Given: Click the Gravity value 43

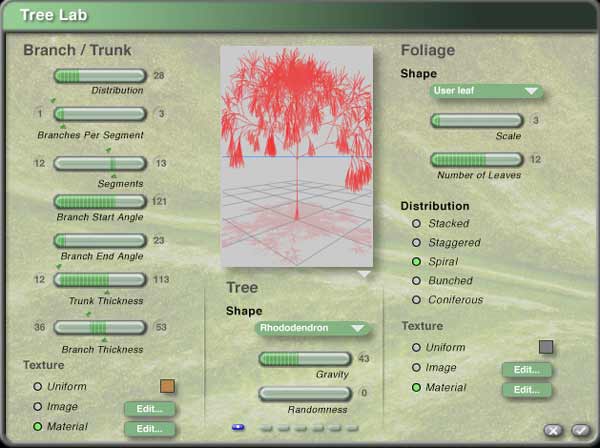Looking at the screenshot, I should pos(364,358).
